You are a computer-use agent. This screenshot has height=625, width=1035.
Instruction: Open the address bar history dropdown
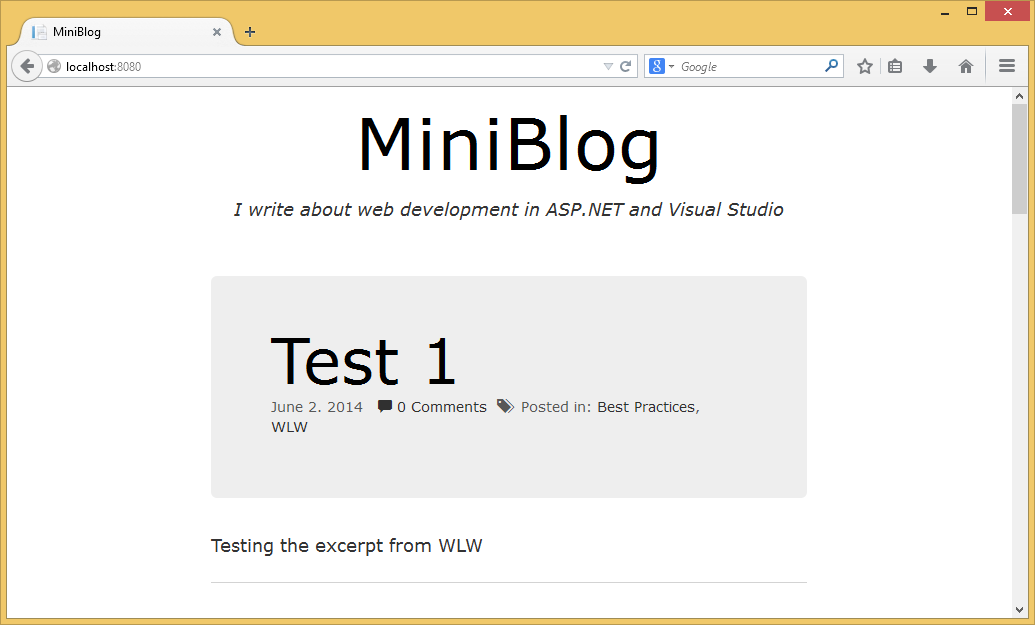click(608, 66)
